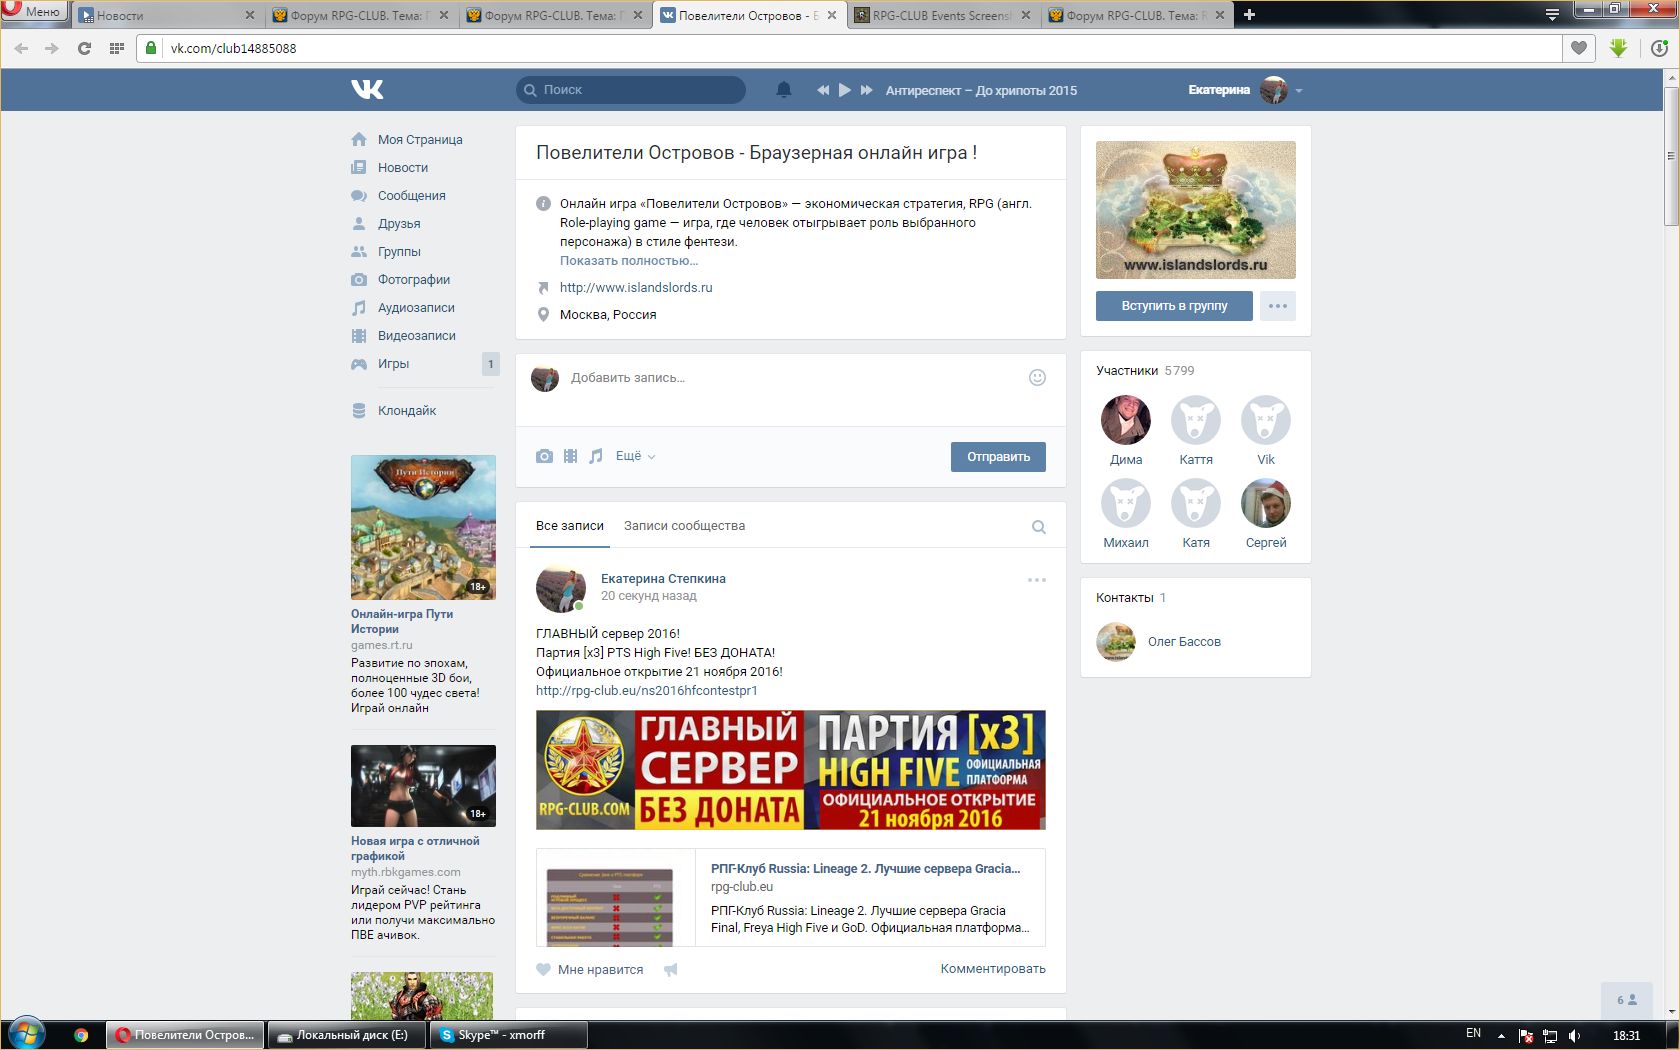
Task: Skip to next track in header player
Action: [866, 90]
